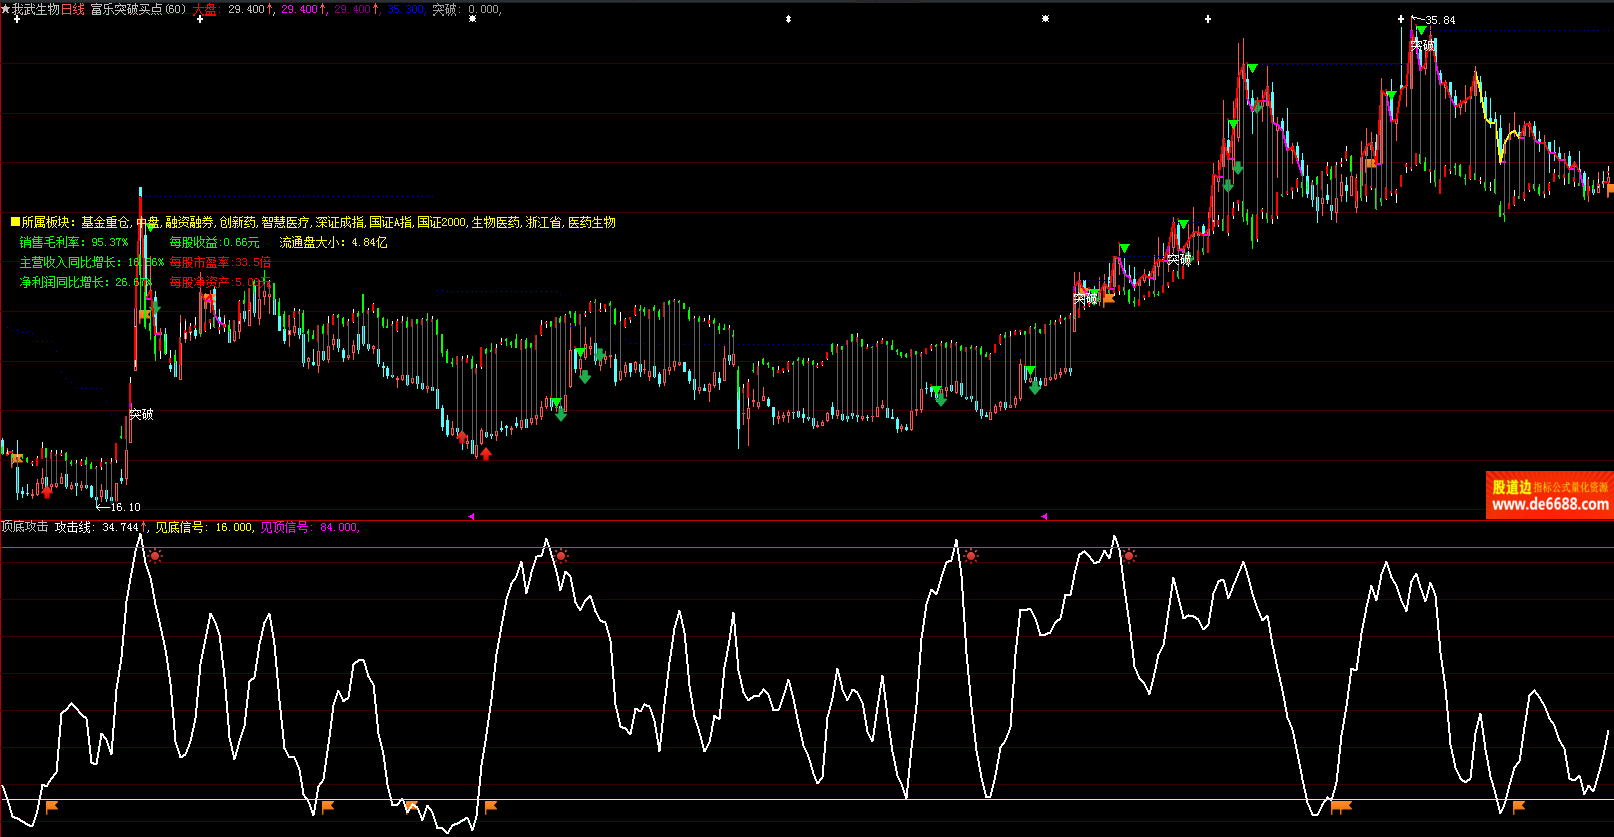Select the rightmost red sun signal marker
The height and width of the screenshot is (837, 1614).
(x=1129, y=555)
